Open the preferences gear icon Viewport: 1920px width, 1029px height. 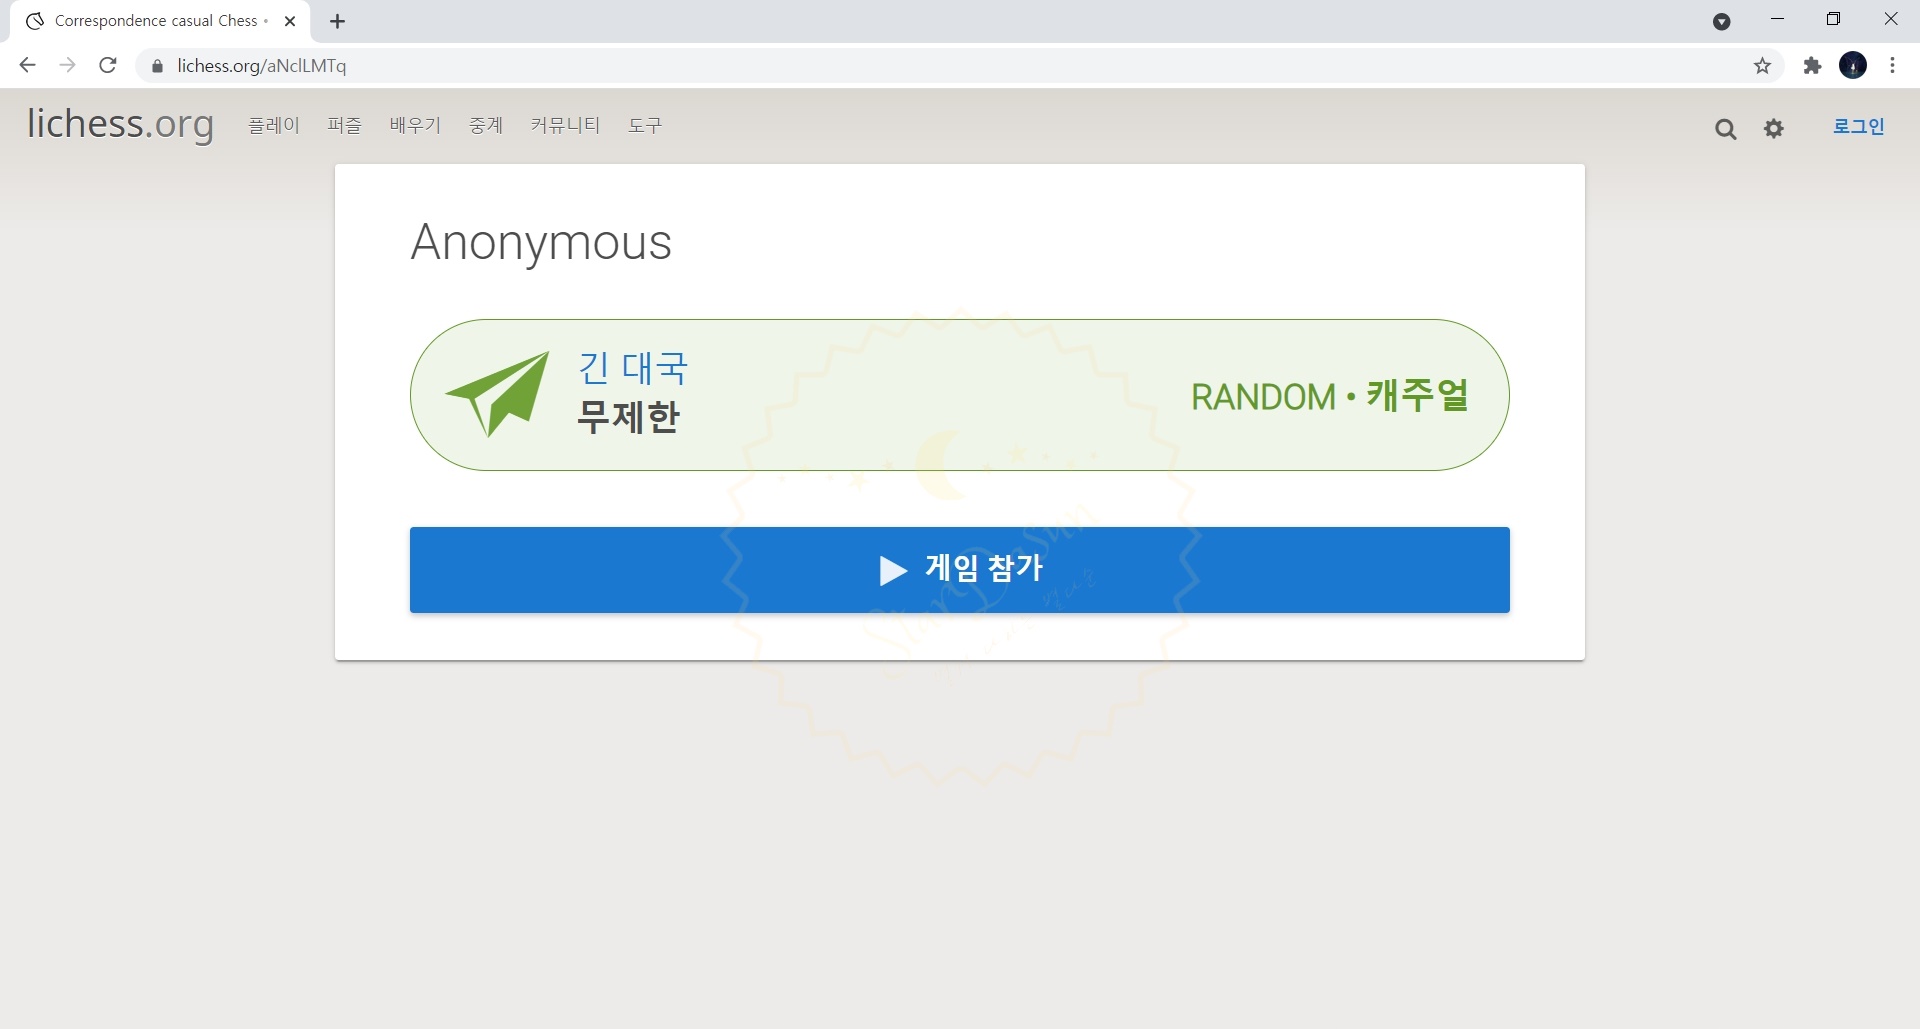1774,128
